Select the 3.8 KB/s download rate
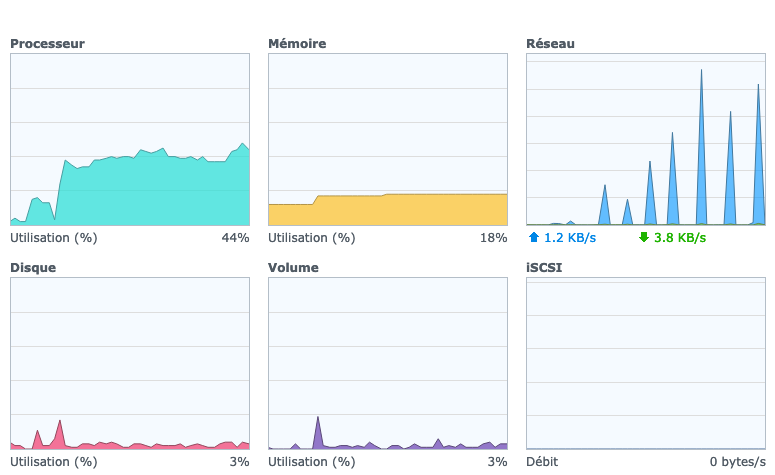Viewport: 775px width, 475px height. [x=680, y=238]
